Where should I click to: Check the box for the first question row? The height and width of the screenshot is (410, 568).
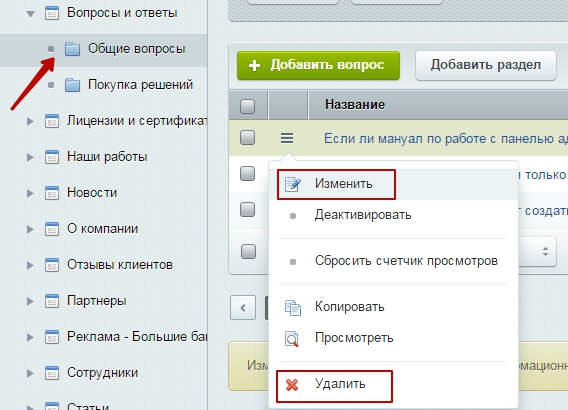point(247,138)
